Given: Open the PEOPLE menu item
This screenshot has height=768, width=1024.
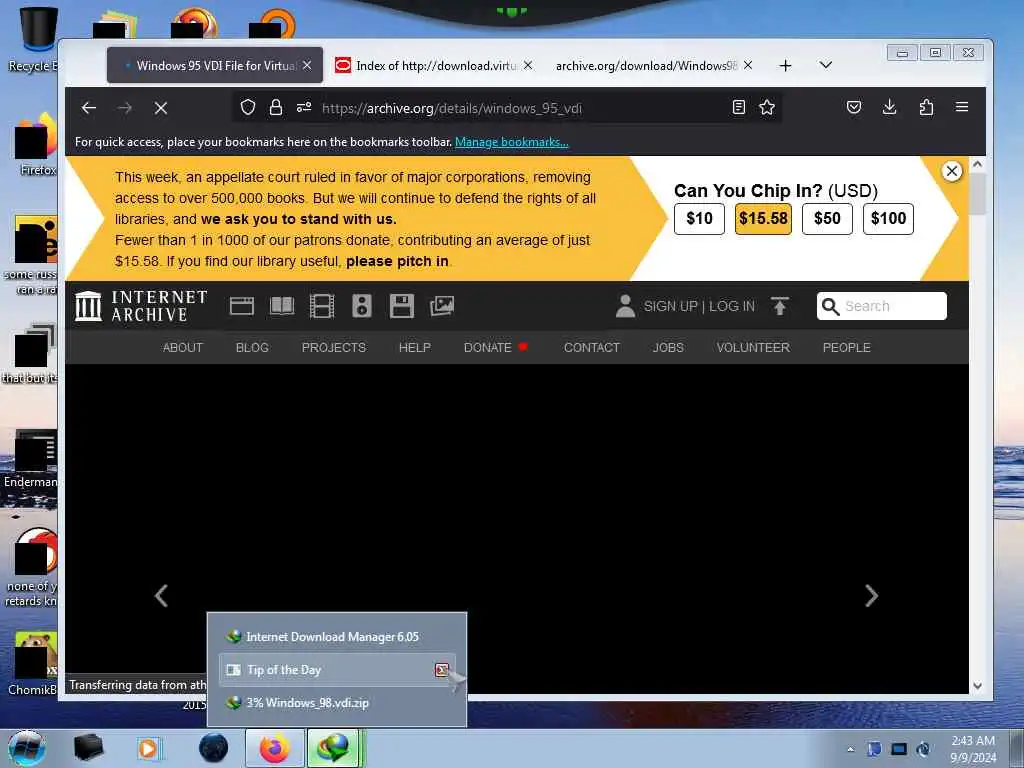Looking at the screenshot, I should 846,347.
